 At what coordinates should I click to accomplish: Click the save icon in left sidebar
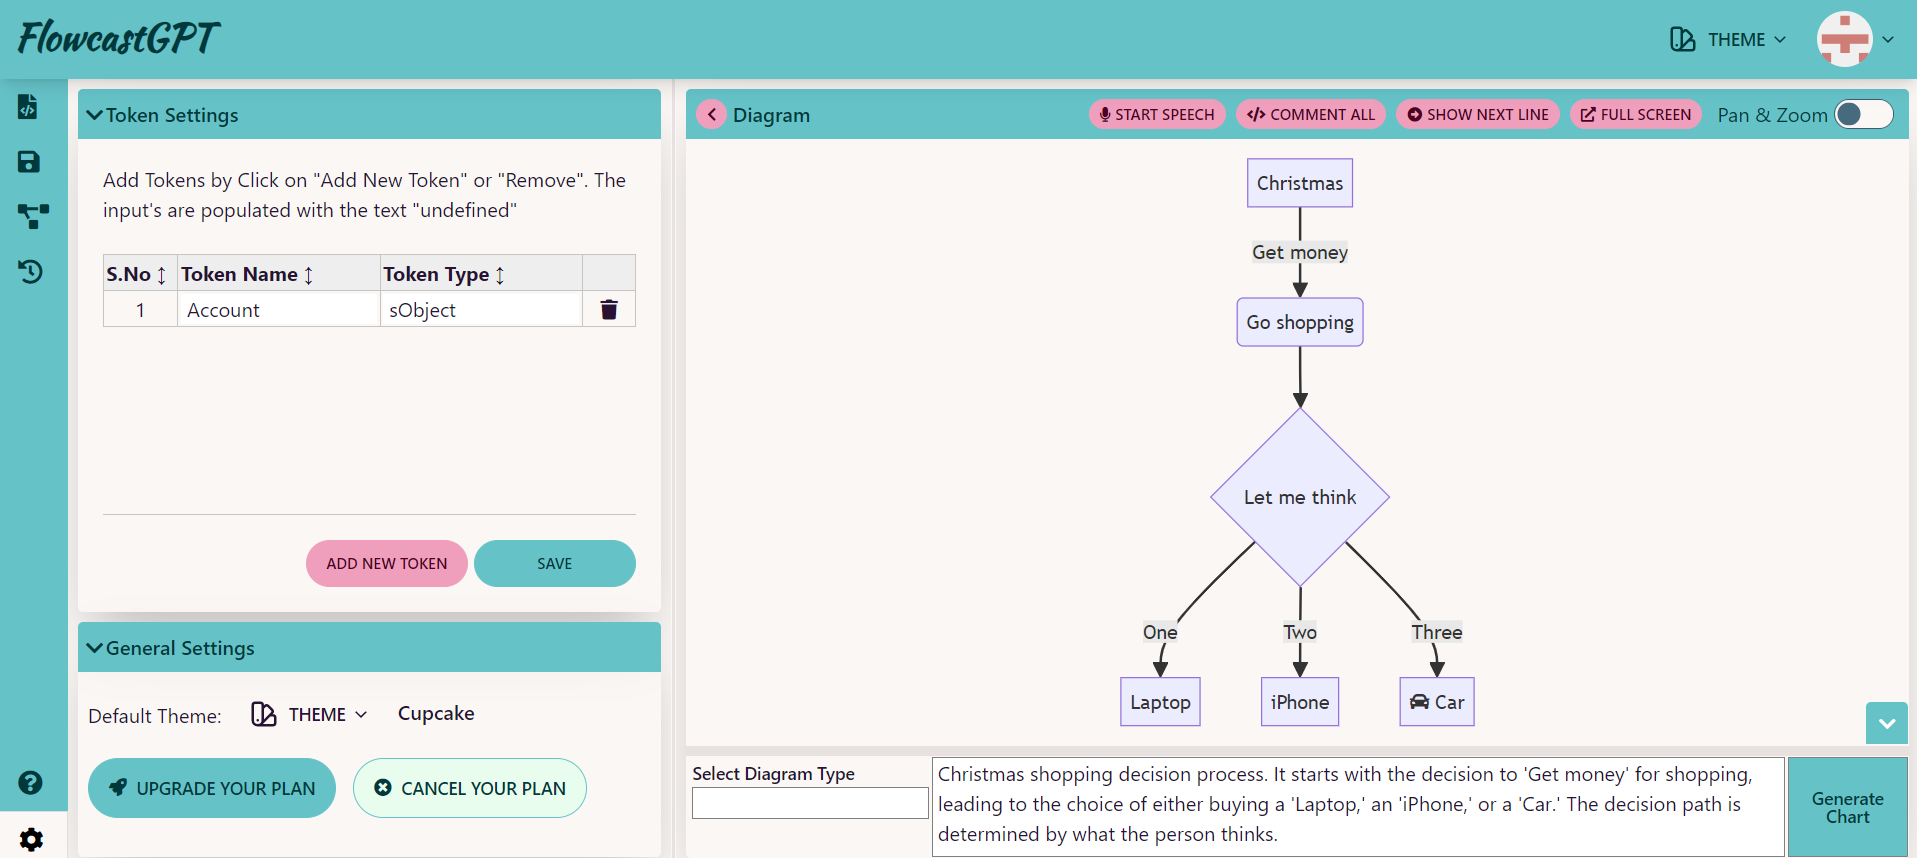tap(29, 162)
